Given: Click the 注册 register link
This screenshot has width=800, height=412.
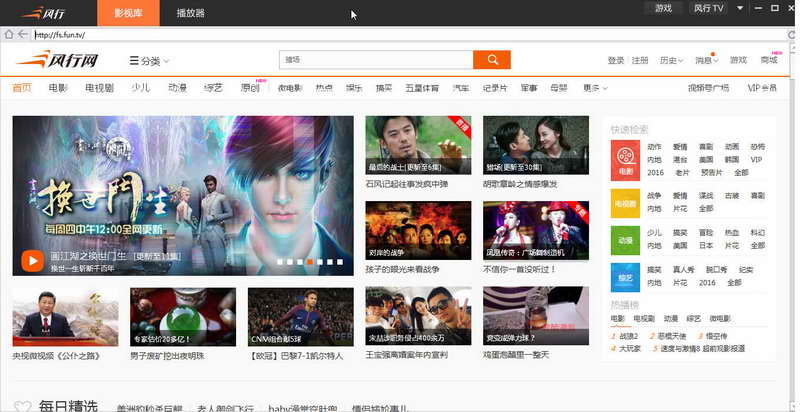Looking at the screenshot, I should coord(640,60).
